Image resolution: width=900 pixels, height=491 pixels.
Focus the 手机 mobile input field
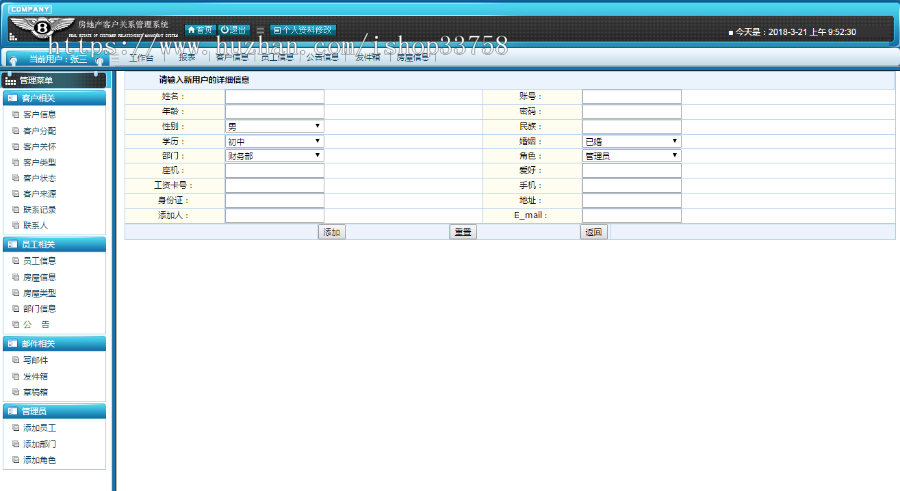tap(632, 185)
